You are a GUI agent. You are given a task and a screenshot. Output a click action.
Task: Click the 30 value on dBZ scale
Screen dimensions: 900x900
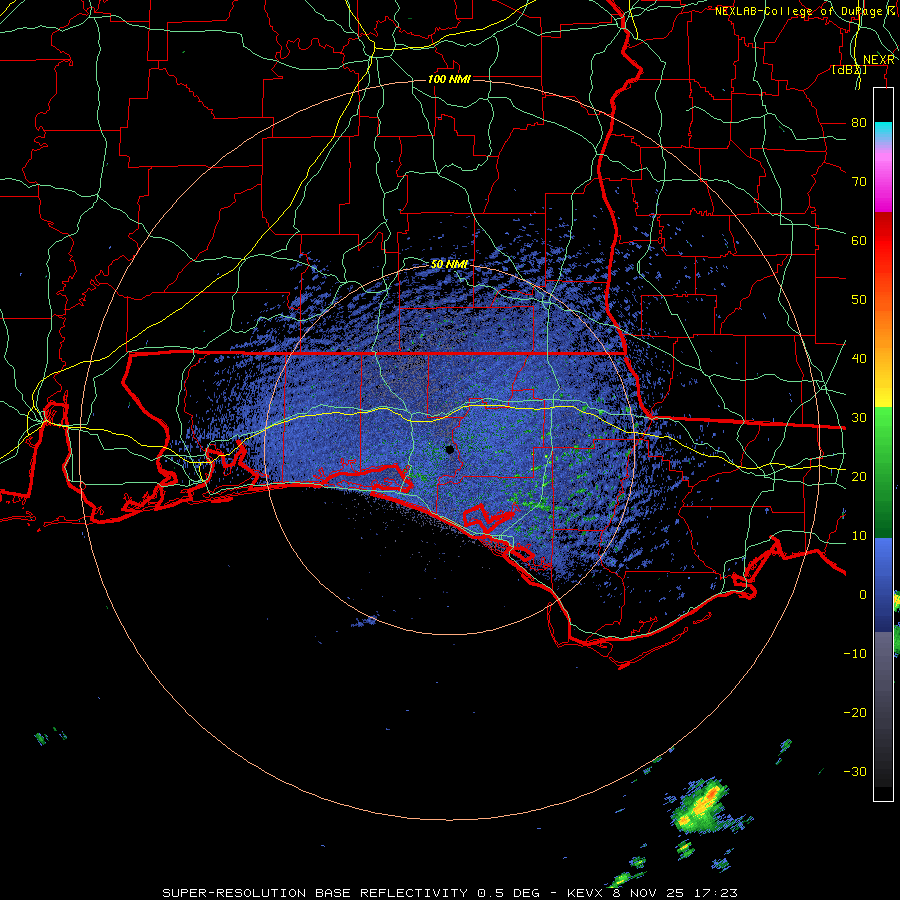click(859, 417)
